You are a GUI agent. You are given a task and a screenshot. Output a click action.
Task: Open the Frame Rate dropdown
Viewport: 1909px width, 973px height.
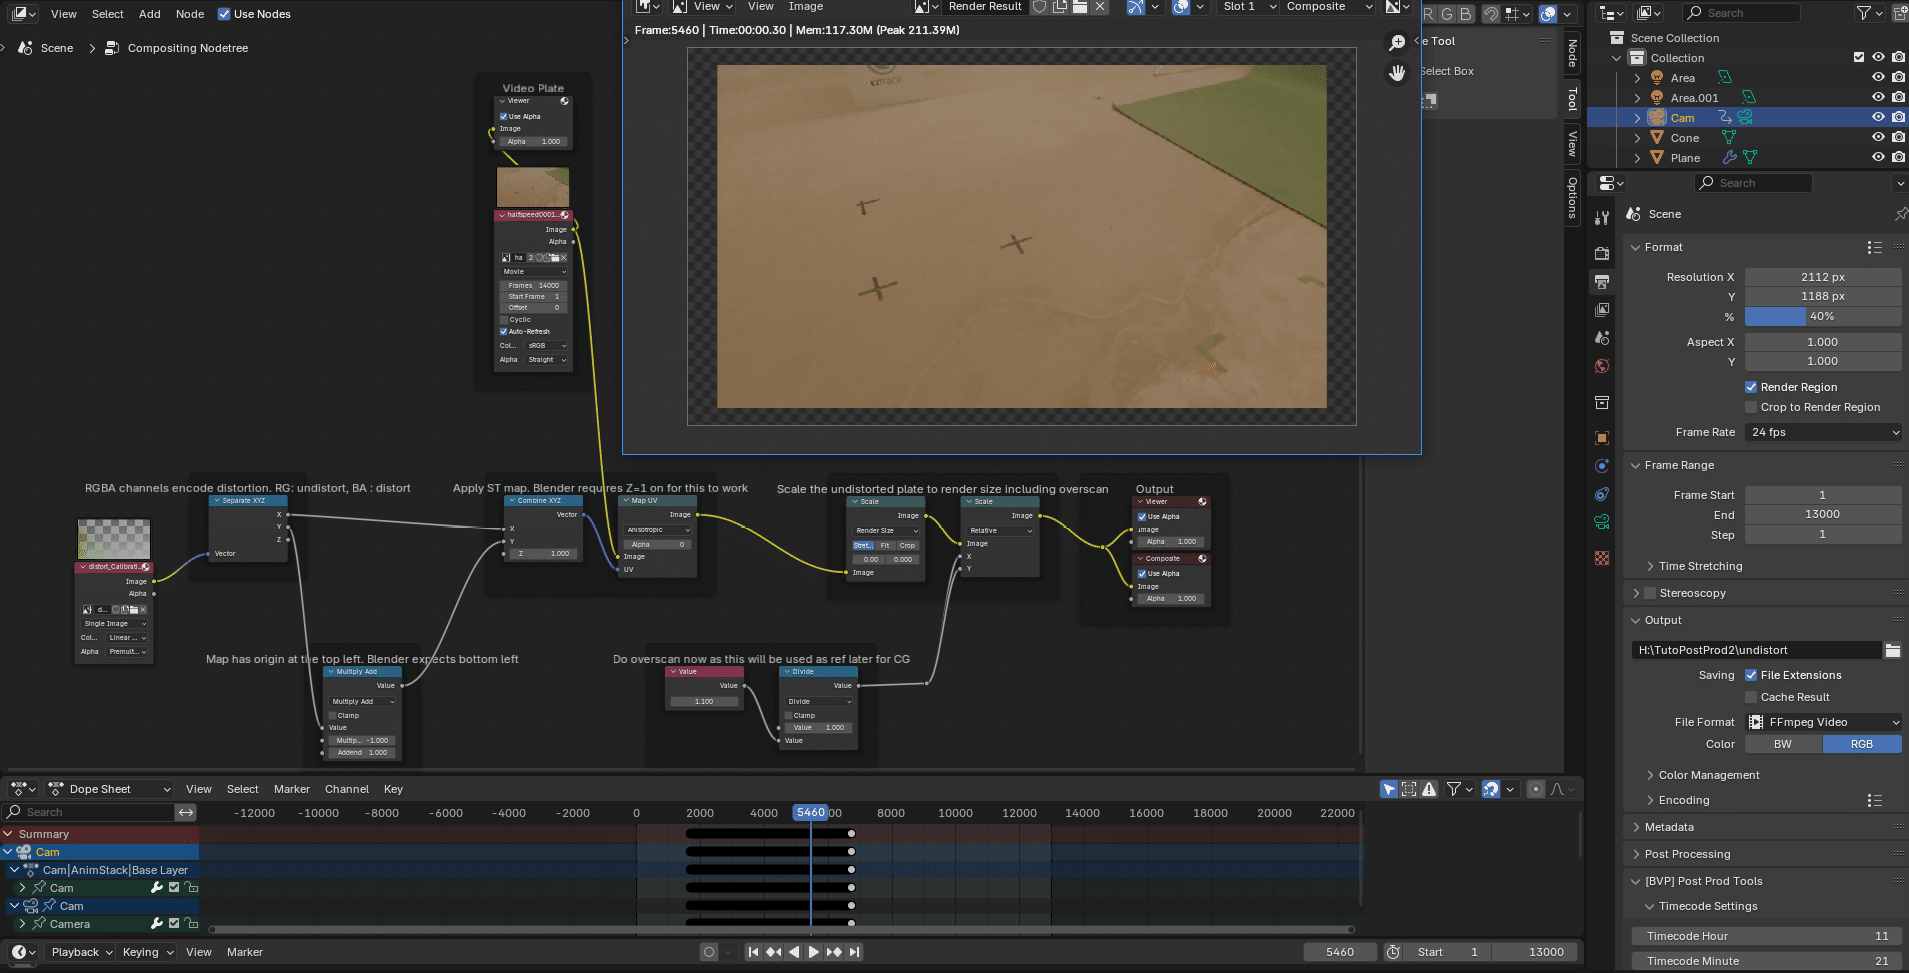pyautogui.click(x=1823, y=432)
